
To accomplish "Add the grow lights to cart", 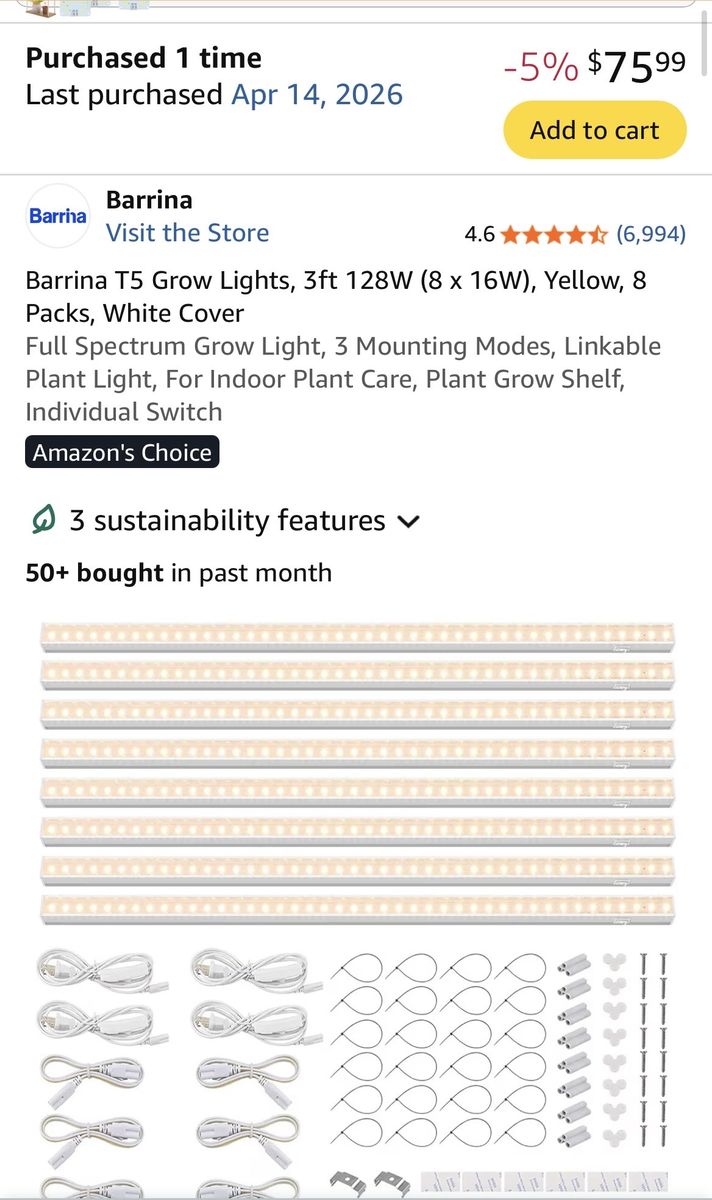I will click(x=595, y=130).
